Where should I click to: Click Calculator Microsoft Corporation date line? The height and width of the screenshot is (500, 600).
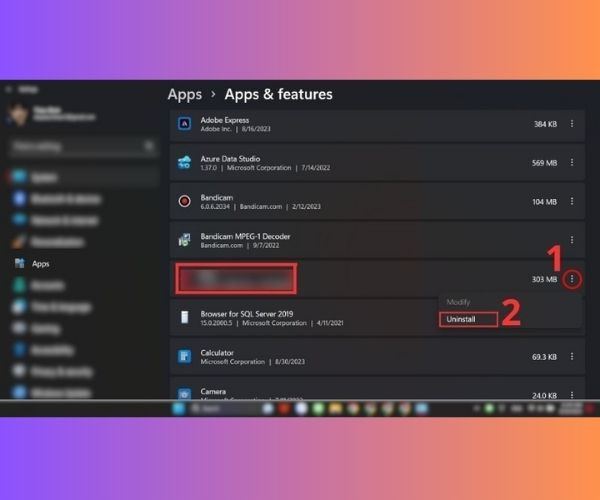pyautogui.click(x=253, y=362)
